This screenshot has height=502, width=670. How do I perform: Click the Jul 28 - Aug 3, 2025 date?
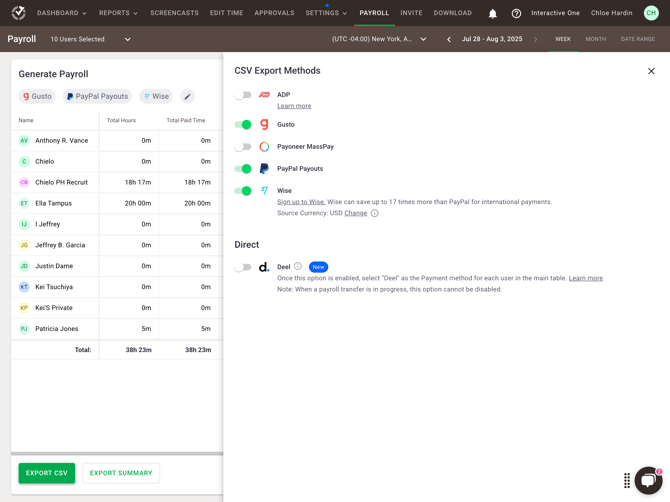492,39
